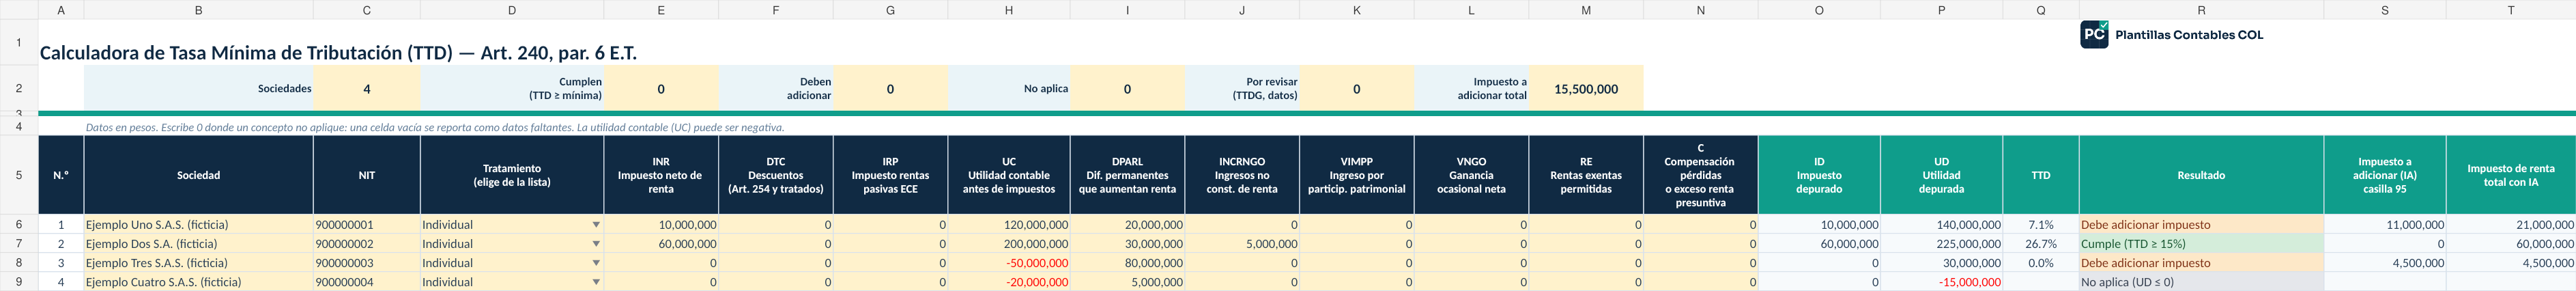Click the DTC Descuentos heading
2576x291 pixels.
tap(776, 175)
